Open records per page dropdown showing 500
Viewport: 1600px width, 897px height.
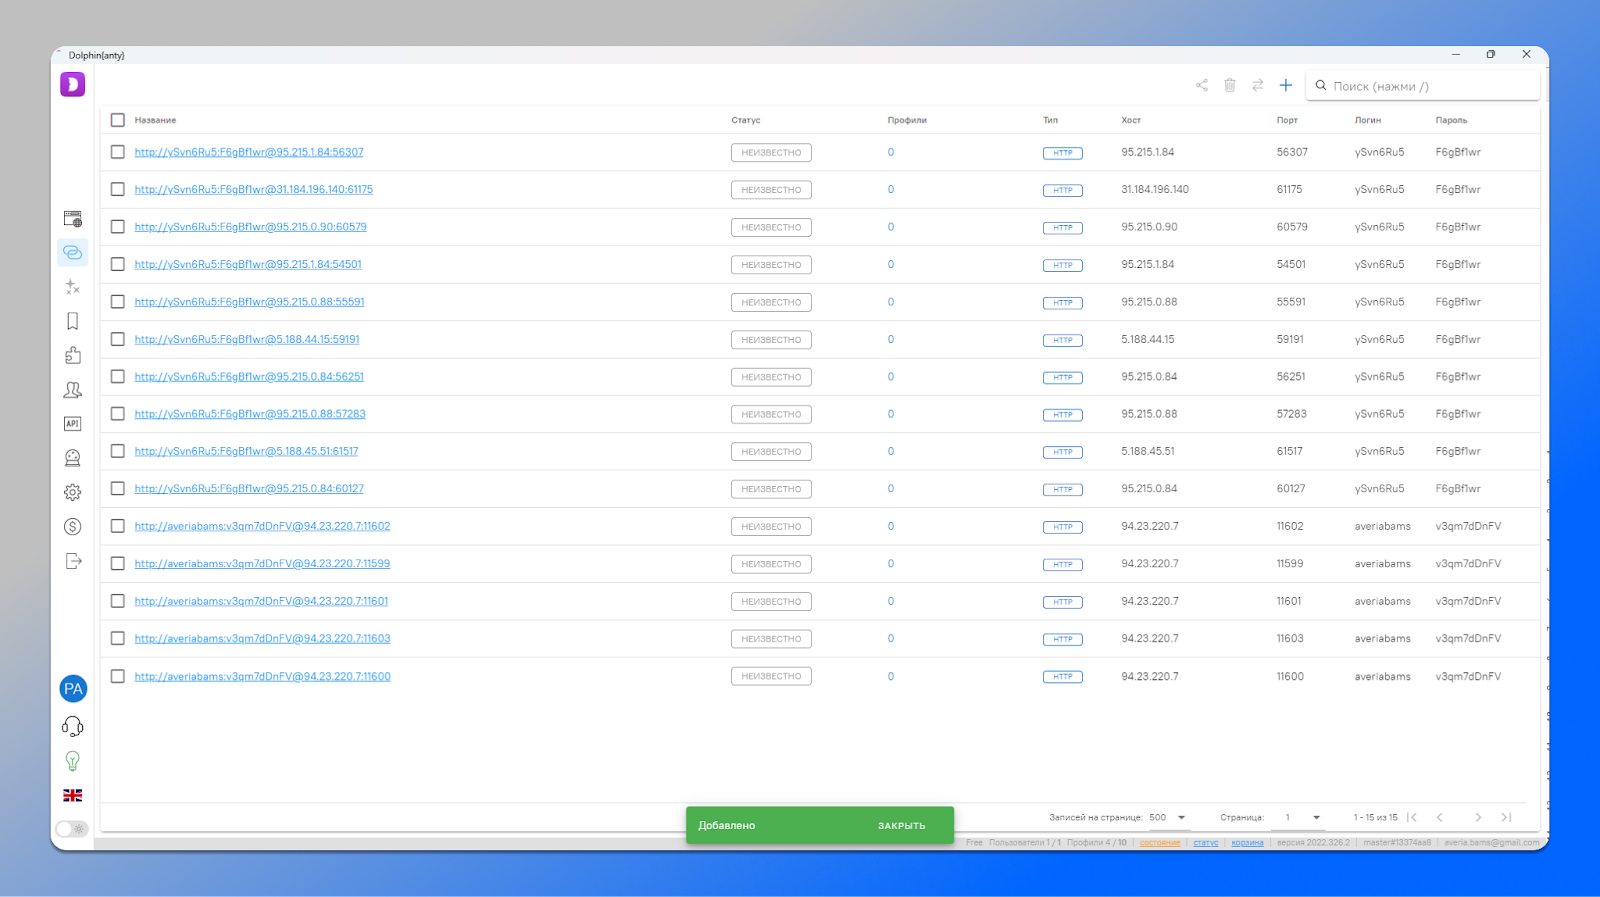[x=1167, y=817]
